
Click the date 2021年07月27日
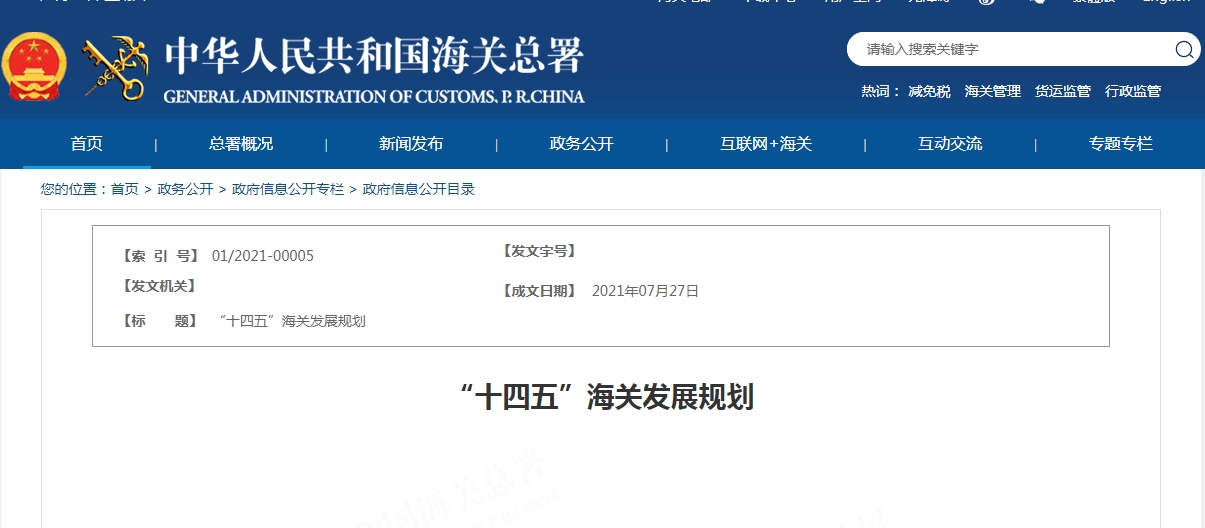point(645,291)
